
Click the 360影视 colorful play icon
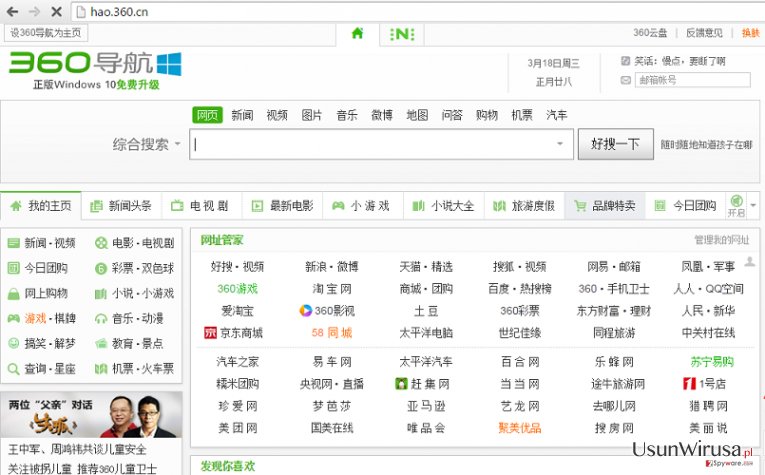[x=305, y=310]
